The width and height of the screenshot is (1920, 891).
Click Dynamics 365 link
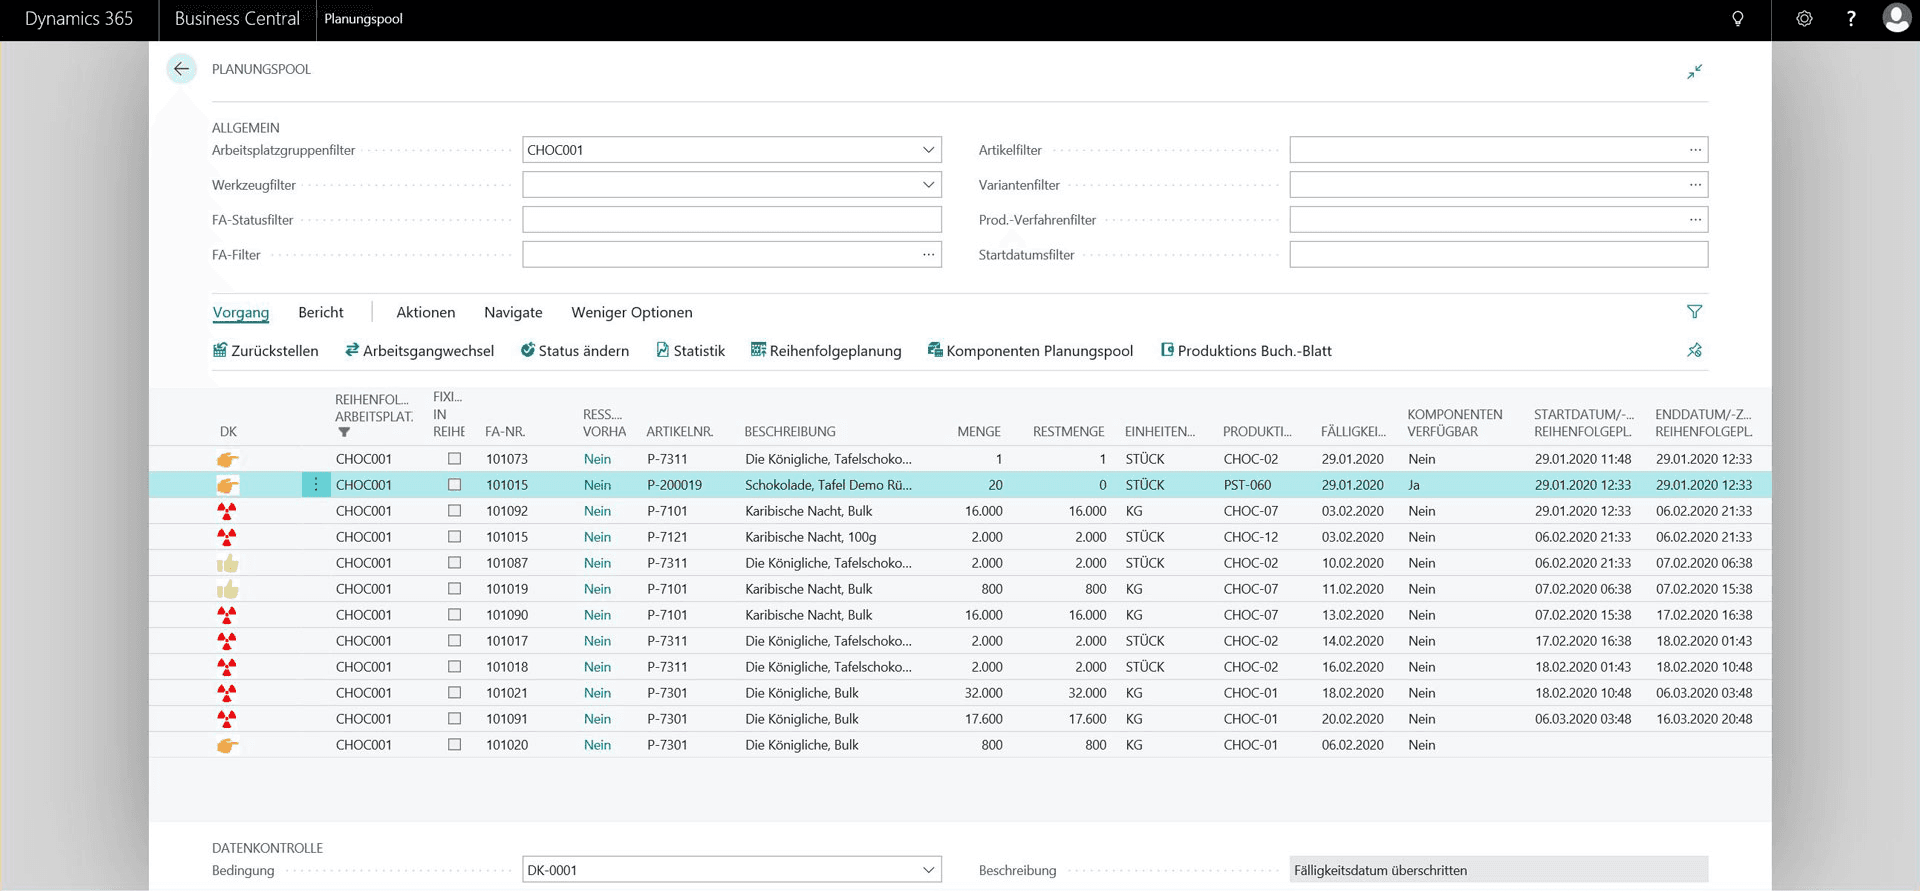pyautogui.click(x=79, y=19)
